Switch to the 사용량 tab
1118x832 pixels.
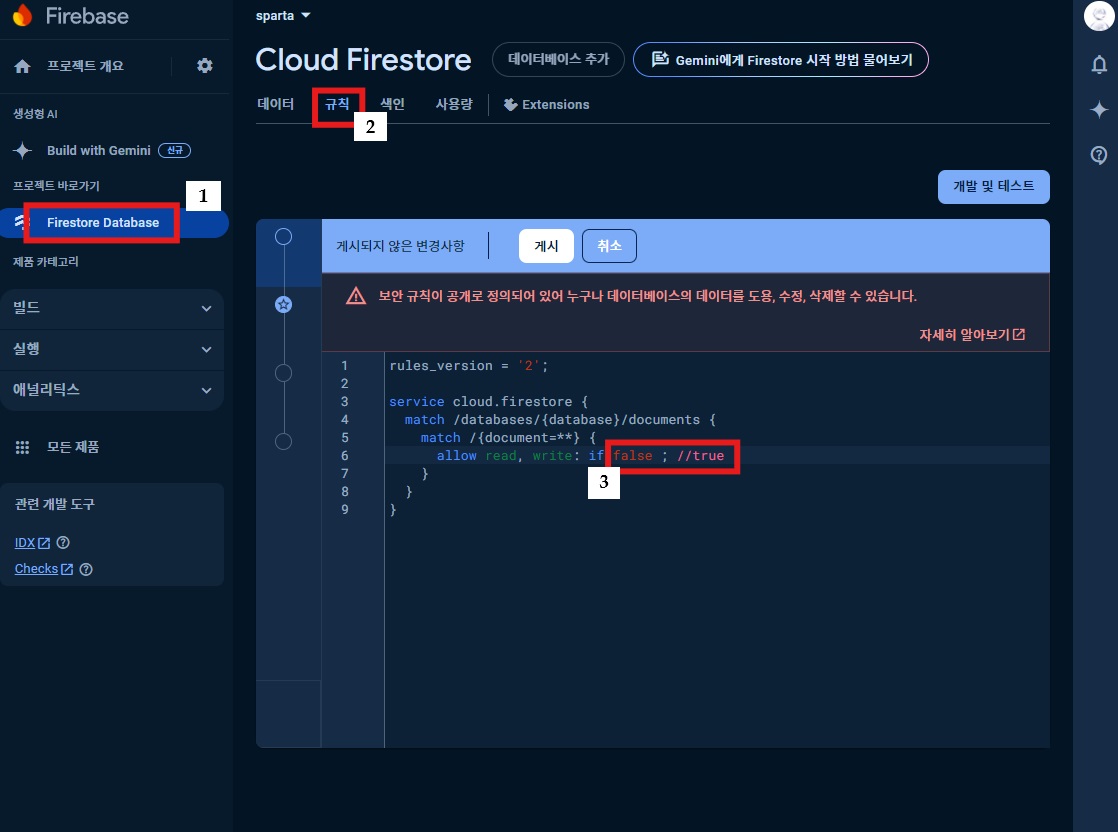tap(453, 104)
